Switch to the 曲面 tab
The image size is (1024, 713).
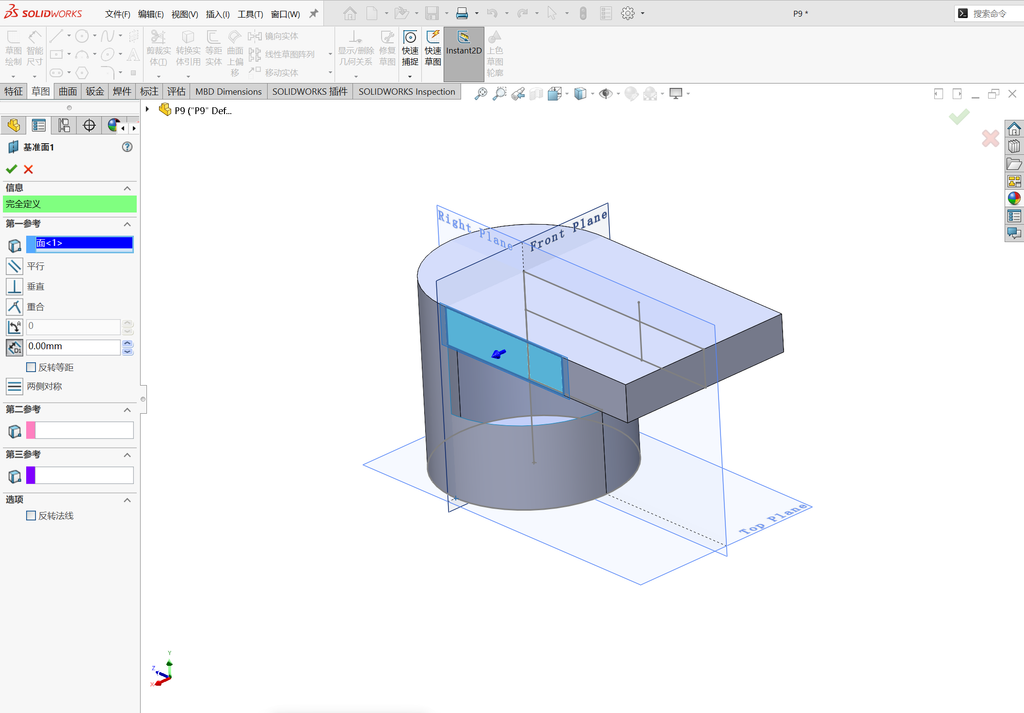[68, 91]
